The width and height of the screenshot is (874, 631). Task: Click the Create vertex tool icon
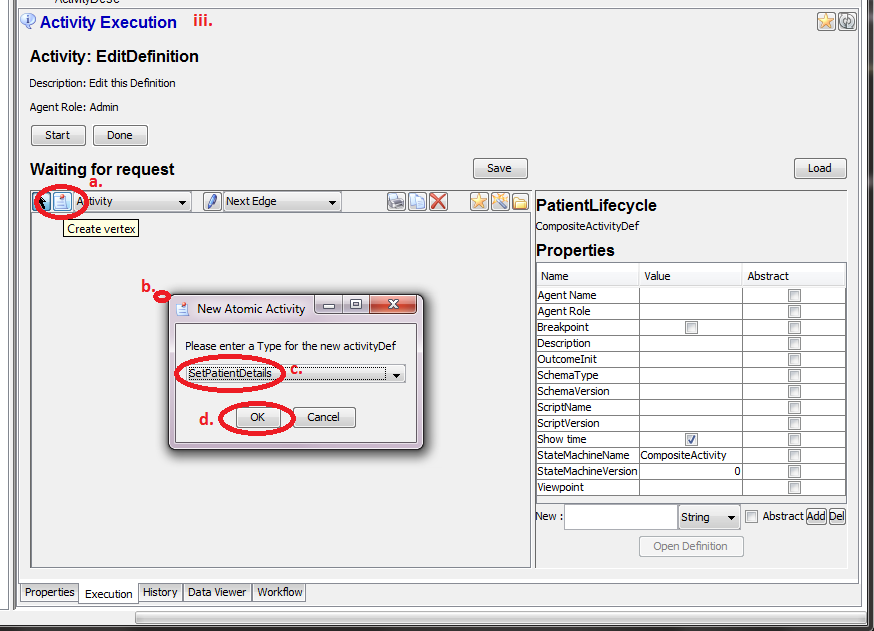pyautogui.click(x=62, y=201)
